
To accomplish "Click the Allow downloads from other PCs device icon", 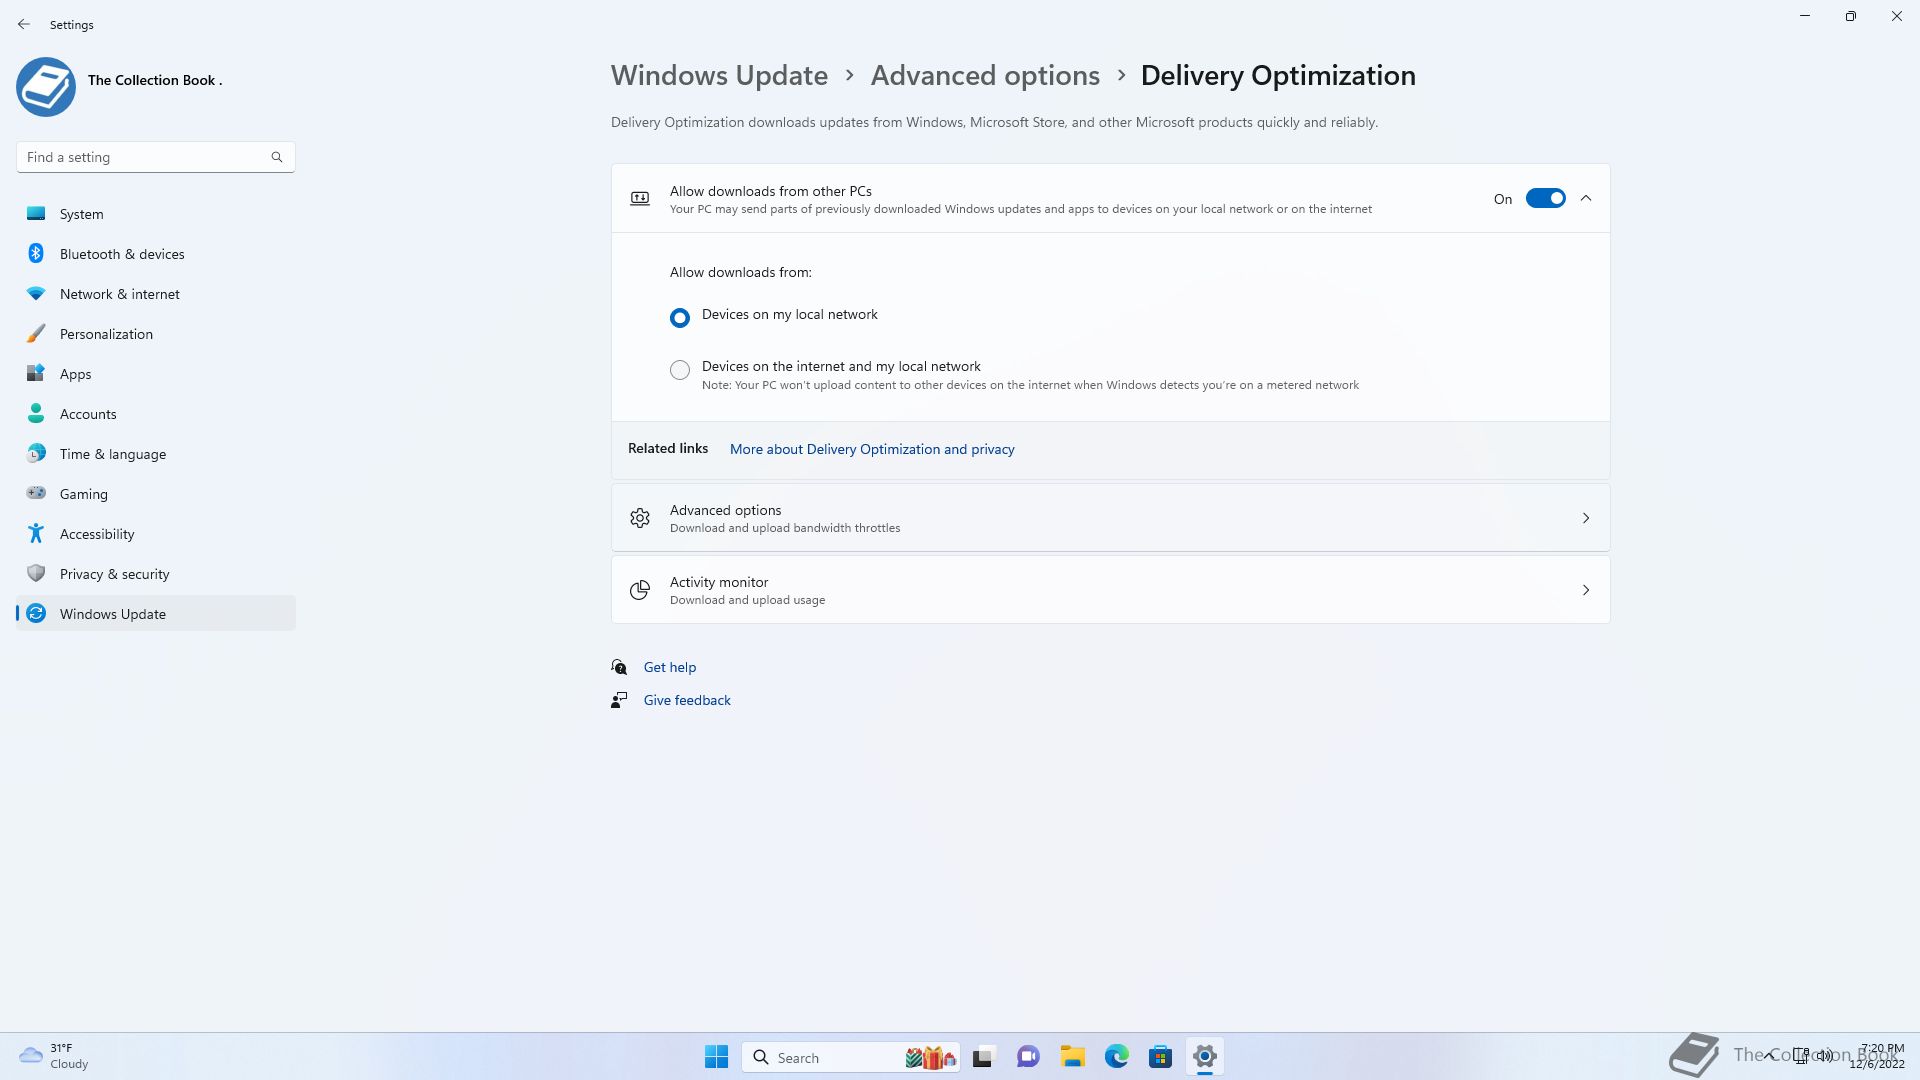I will [640, 198].
